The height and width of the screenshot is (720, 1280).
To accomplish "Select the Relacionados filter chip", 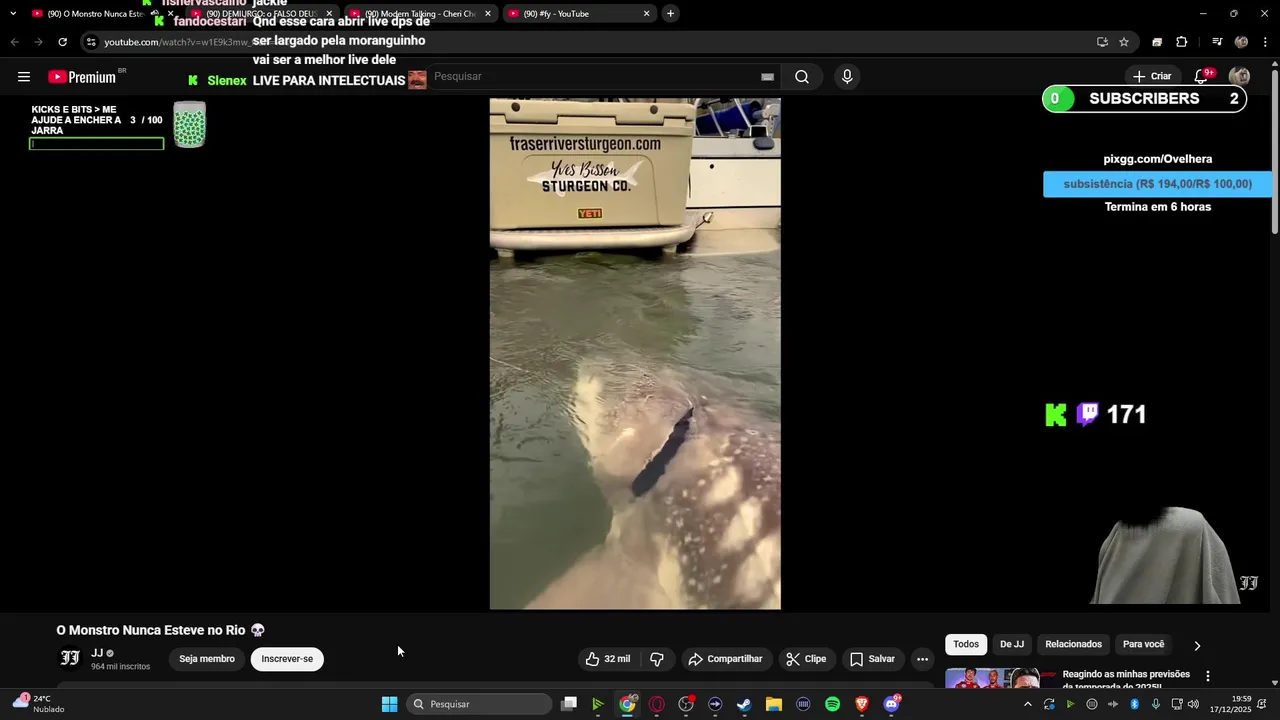I will click(1073, 645).
